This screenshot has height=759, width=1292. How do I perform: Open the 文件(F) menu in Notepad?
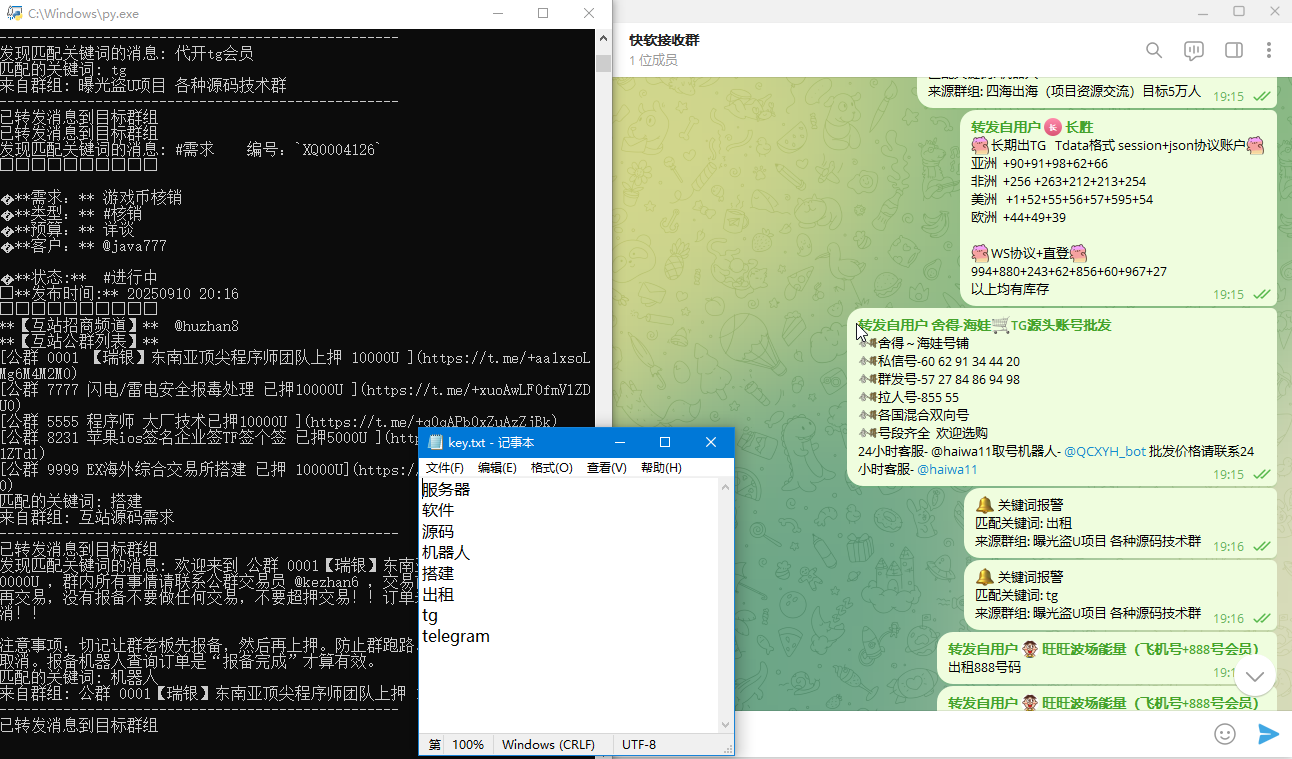445,468
